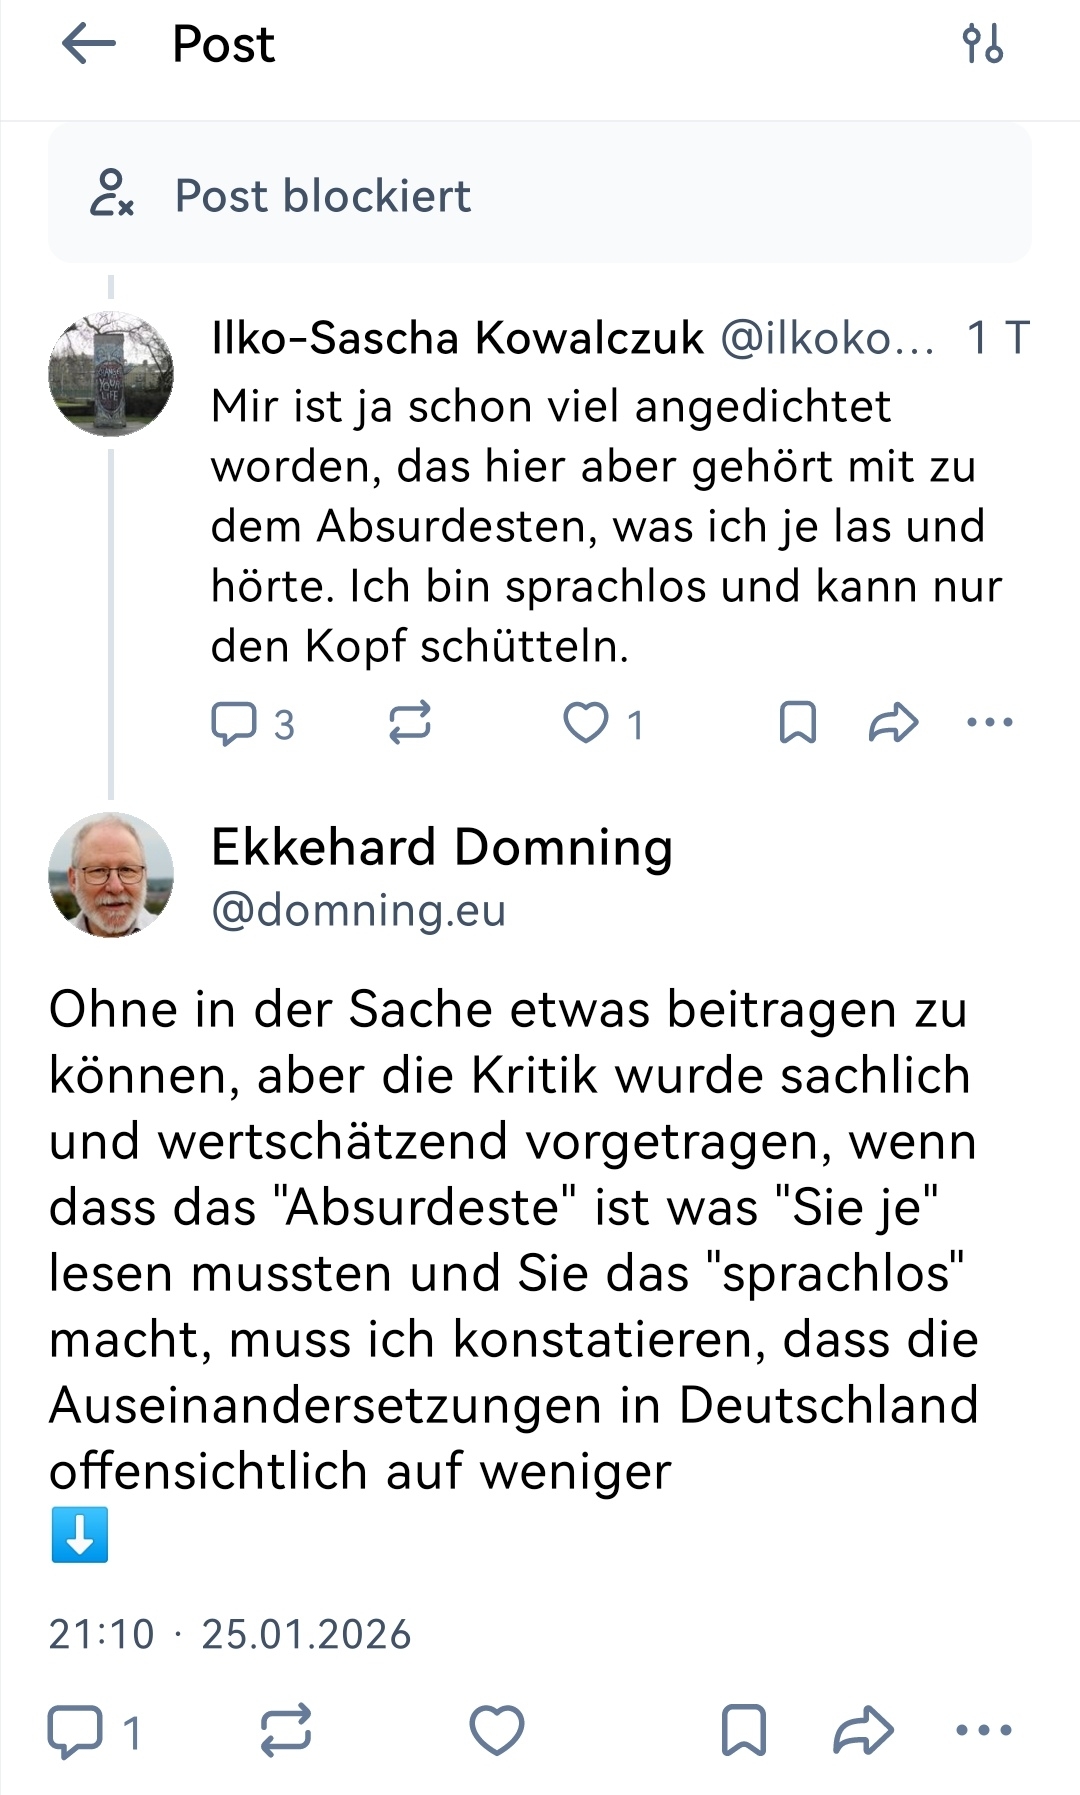Like Ekkehard Domning's post
1080x1795 pixels.
point(497,1731)
